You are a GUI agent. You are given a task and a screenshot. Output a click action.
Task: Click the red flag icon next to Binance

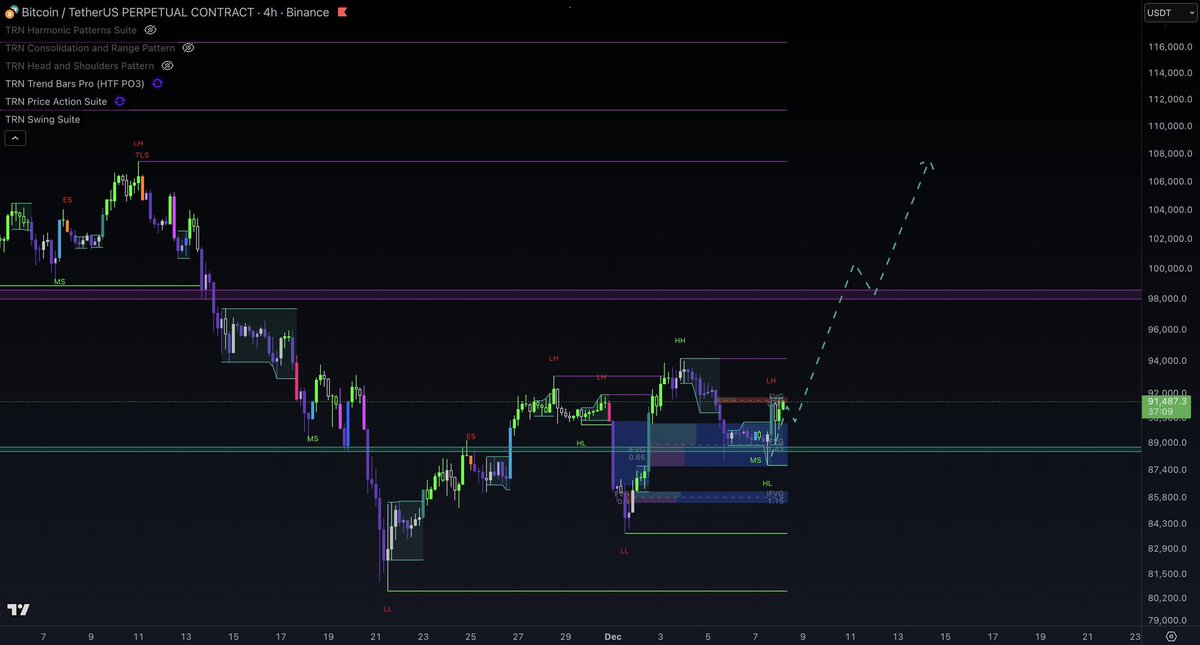tap(340, 12)
